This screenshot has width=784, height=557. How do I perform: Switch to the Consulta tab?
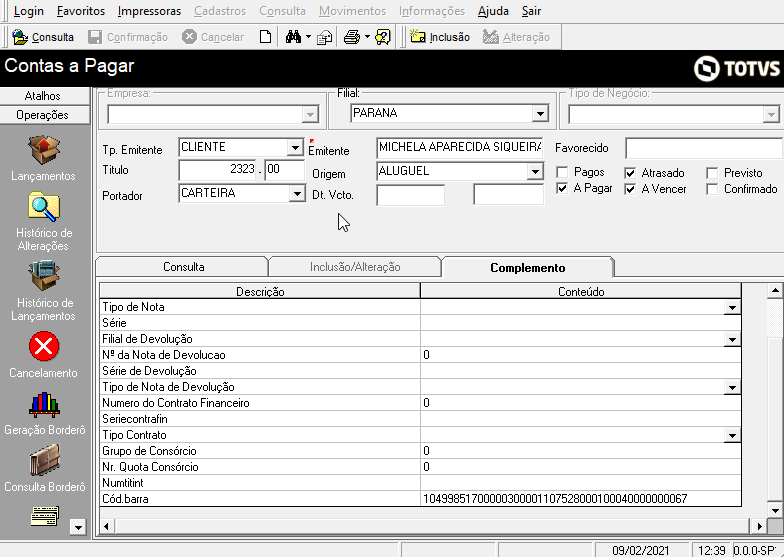pos(183,267)
